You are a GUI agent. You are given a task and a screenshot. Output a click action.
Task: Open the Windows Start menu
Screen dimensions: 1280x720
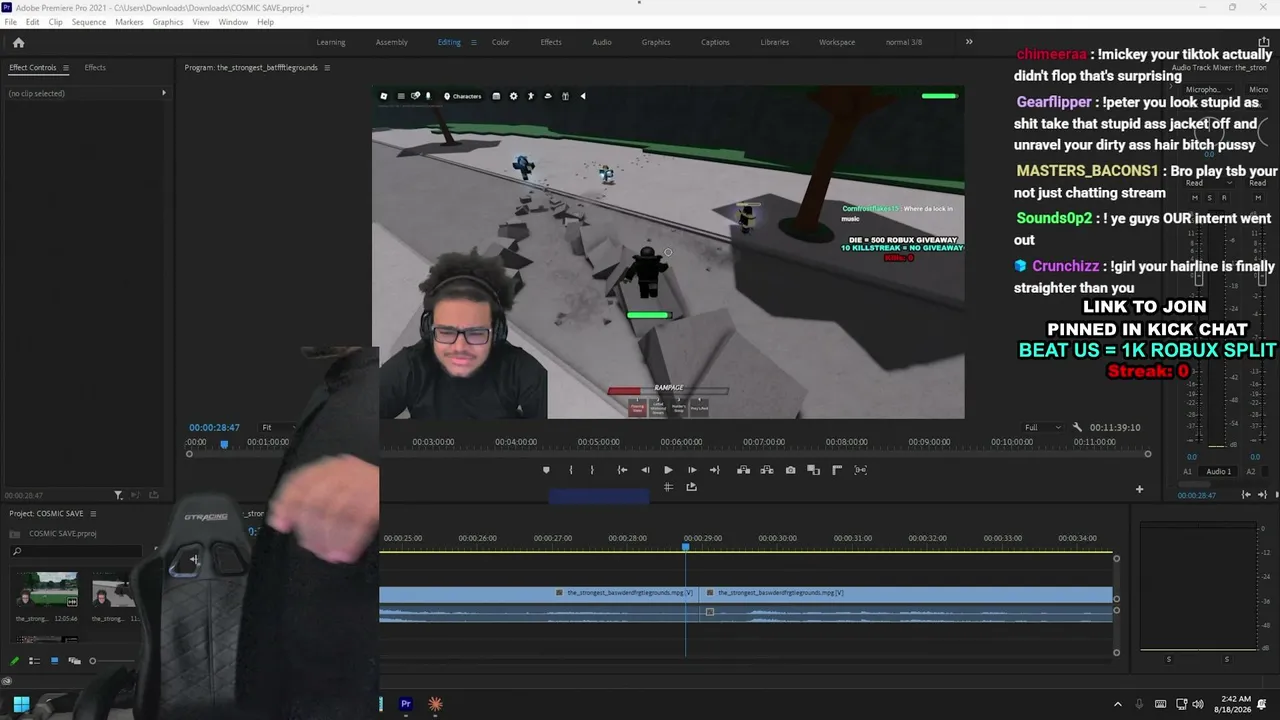point(21,704)
